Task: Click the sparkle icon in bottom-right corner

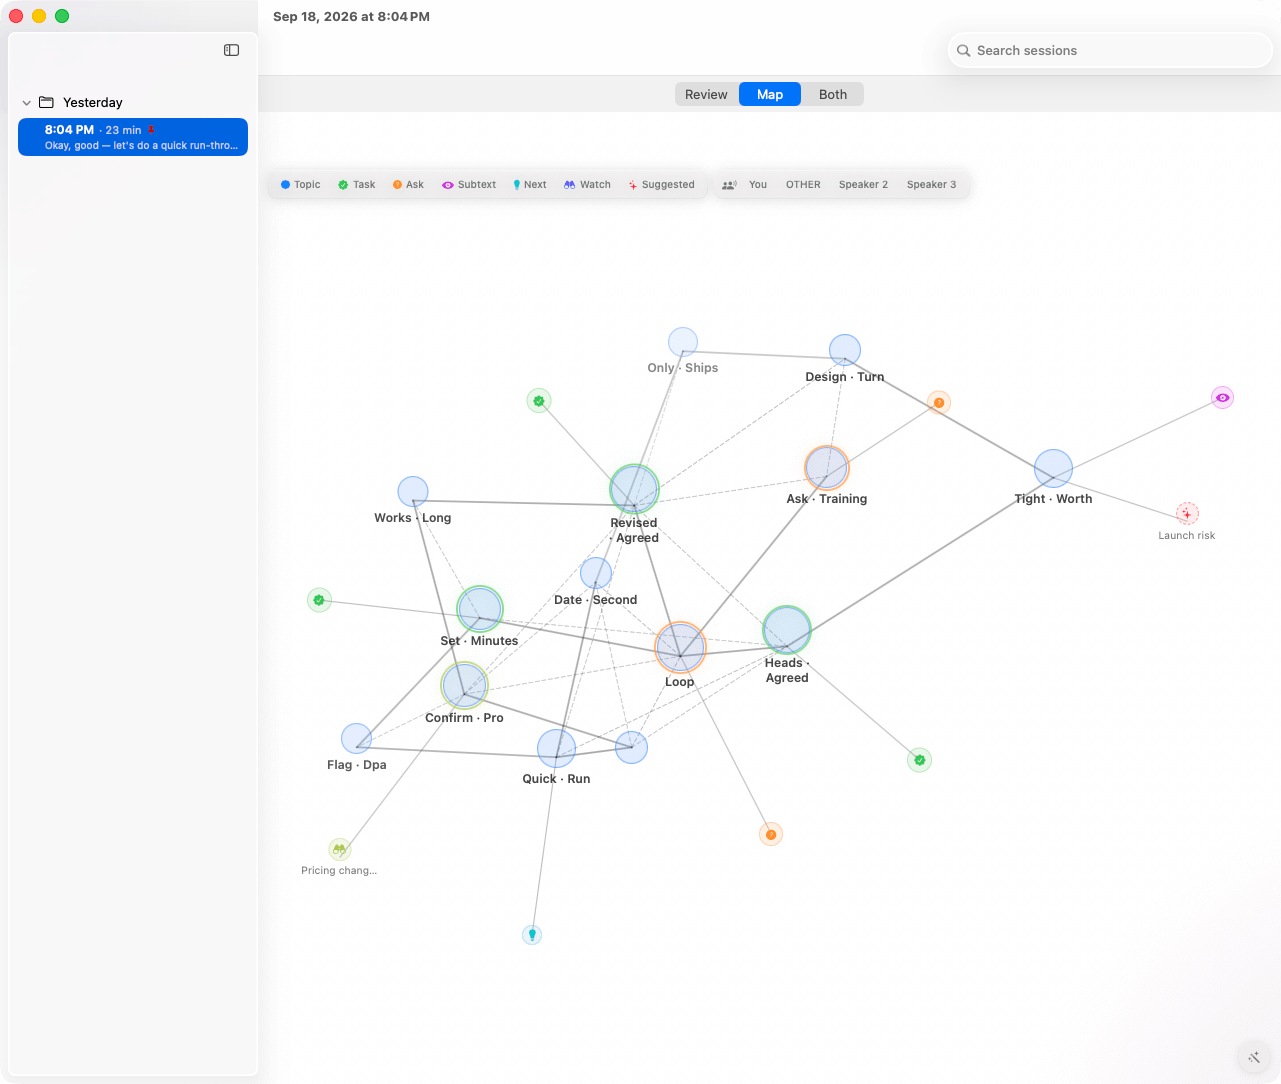Action: [x=1254, y=1057]
